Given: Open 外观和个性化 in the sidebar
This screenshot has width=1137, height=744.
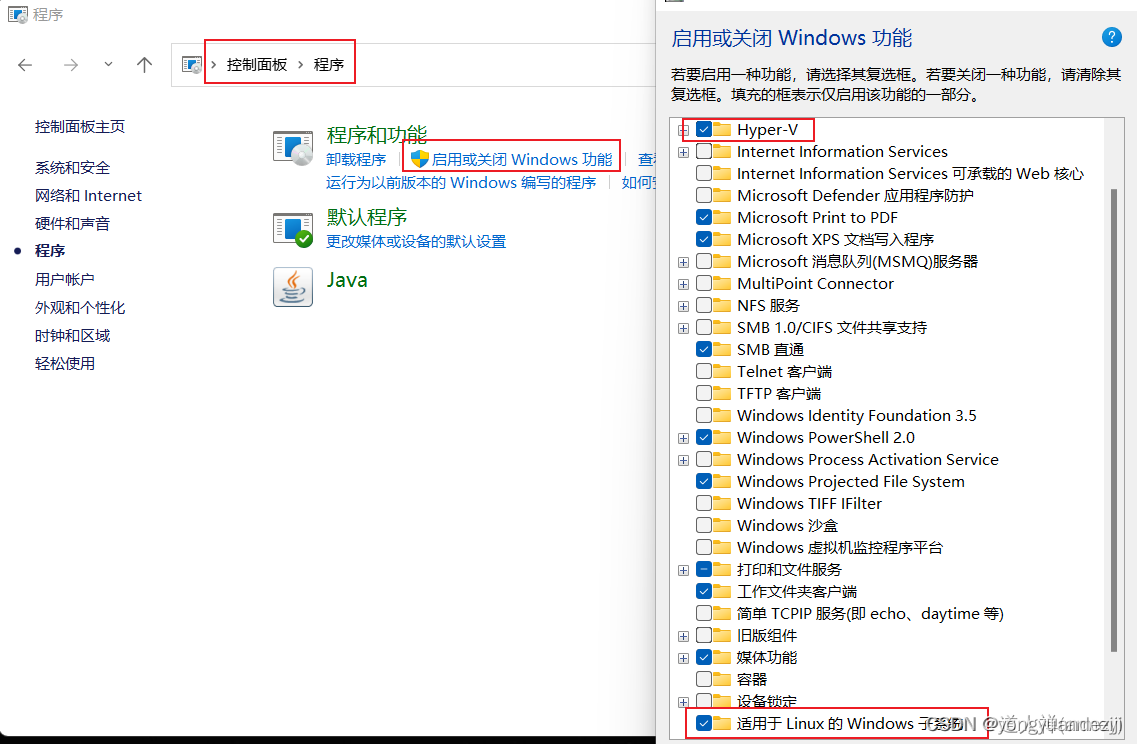Looking at the screenshot, I should click(x=80, y=307).
